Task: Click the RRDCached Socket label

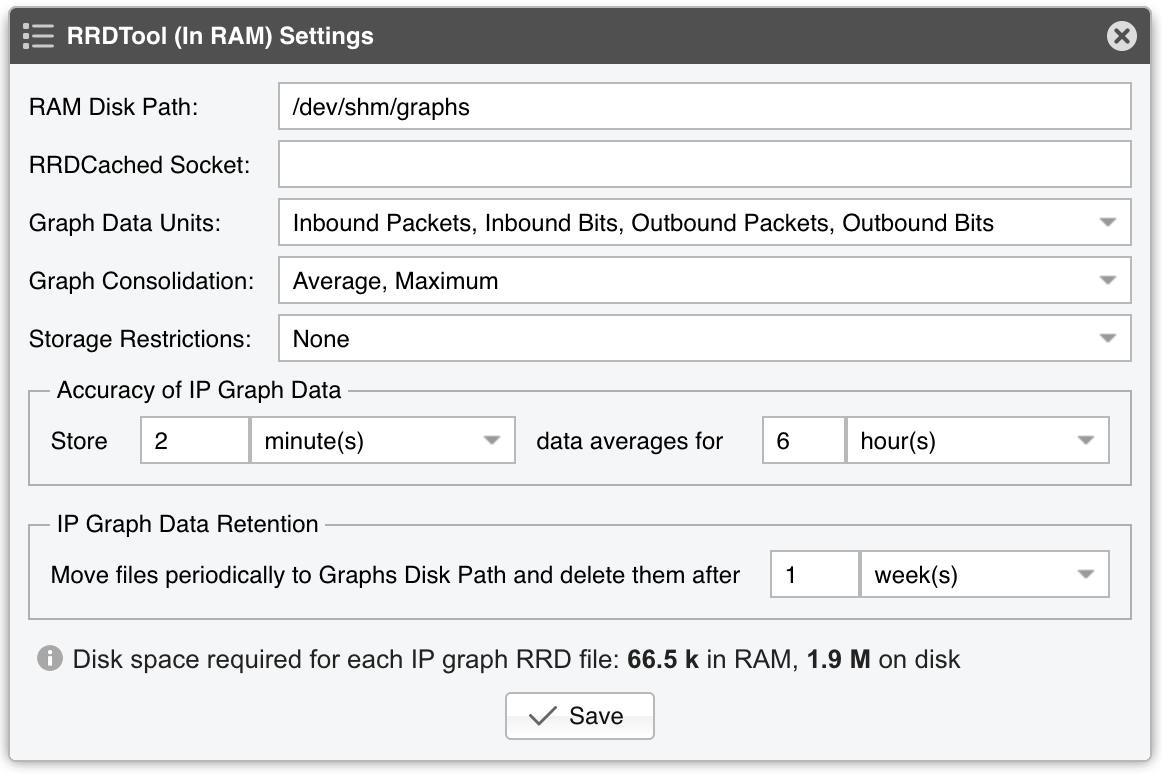Action: pyautogui.click(x=139, y=165)
